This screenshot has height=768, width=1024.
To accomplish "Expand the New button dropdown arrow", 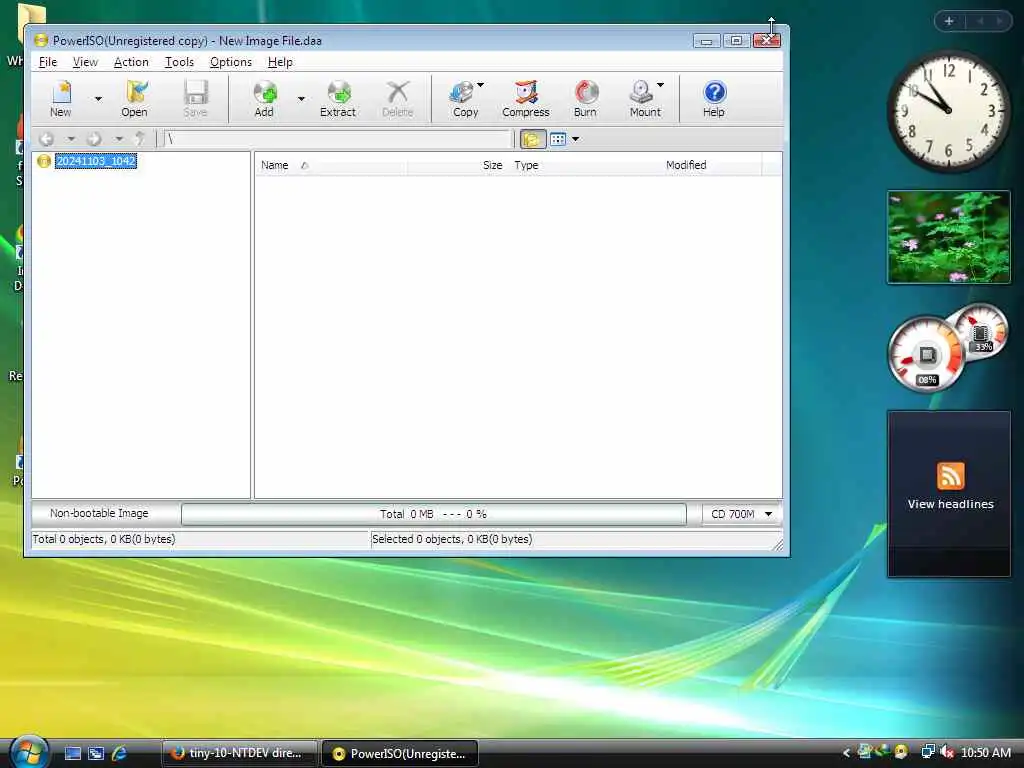I will pos(98,99).
